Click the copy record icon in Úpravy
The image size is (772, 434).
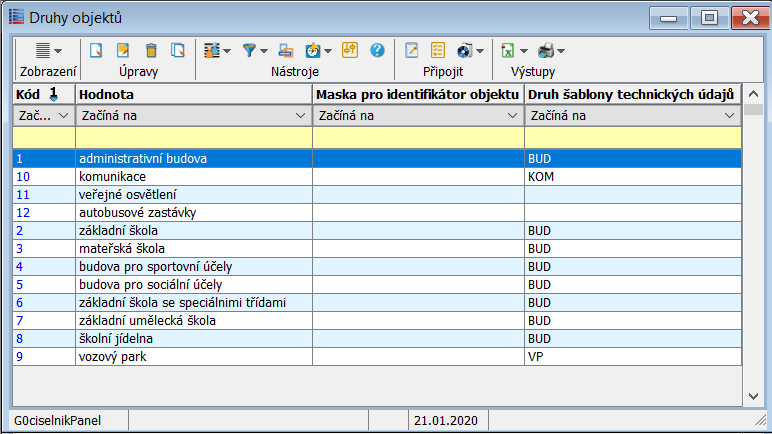pyautogui.click(x=178, y=50)
